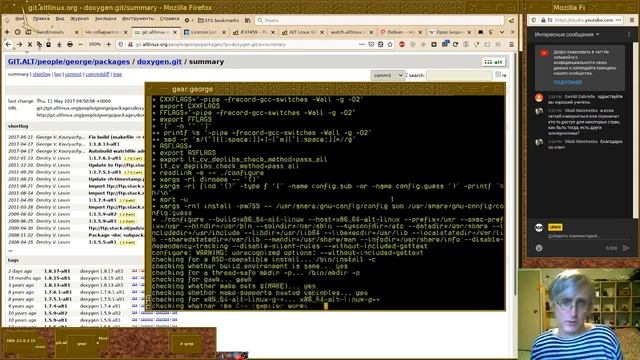Open the STG bookmarks folder
This screenshot has width=640, height=360.
pyautogui.click(x=218, y=20)
